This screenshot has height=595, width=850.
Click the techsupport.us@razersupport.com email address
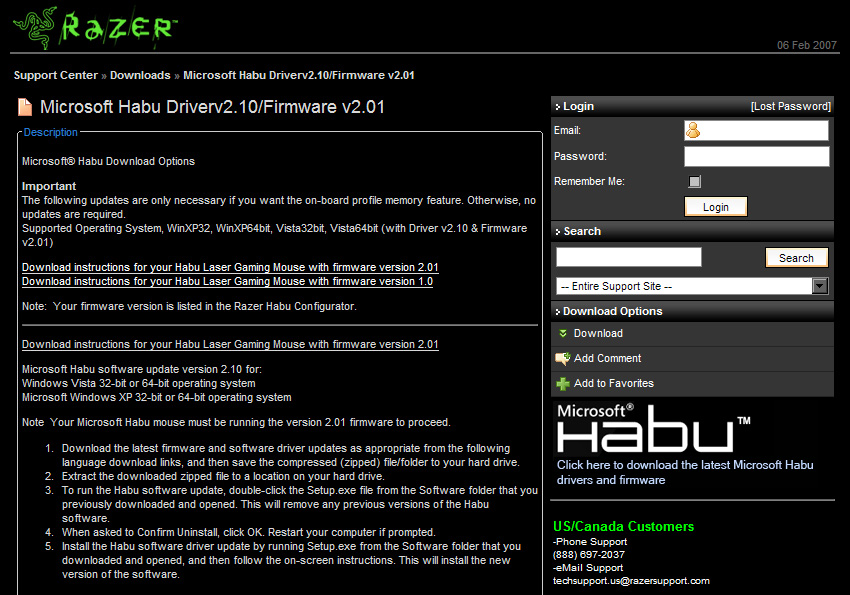(x=631, y=581)
